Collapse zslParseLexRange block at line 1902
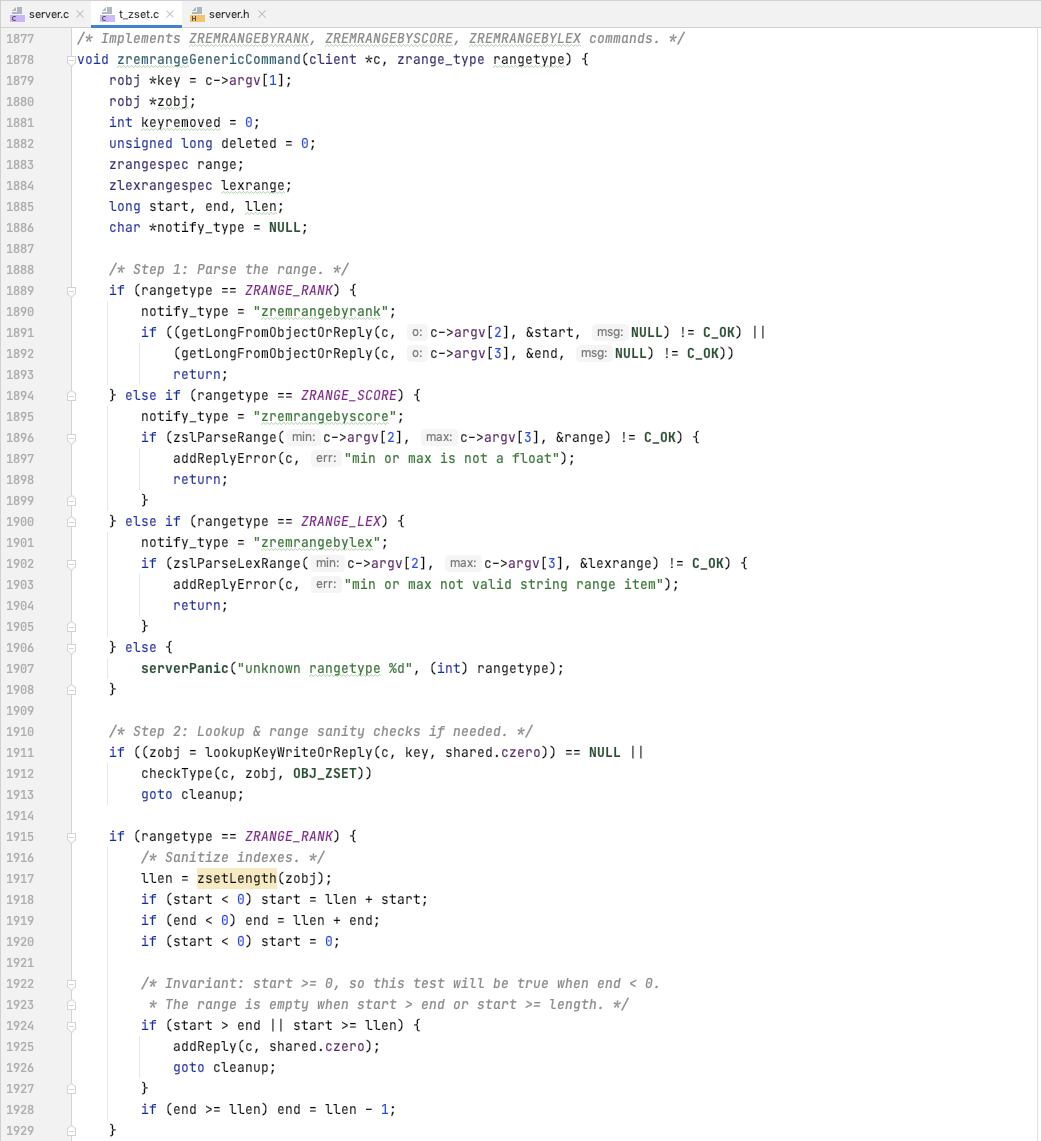This screenshot has height=1141, width=1041. click(71, 564)
